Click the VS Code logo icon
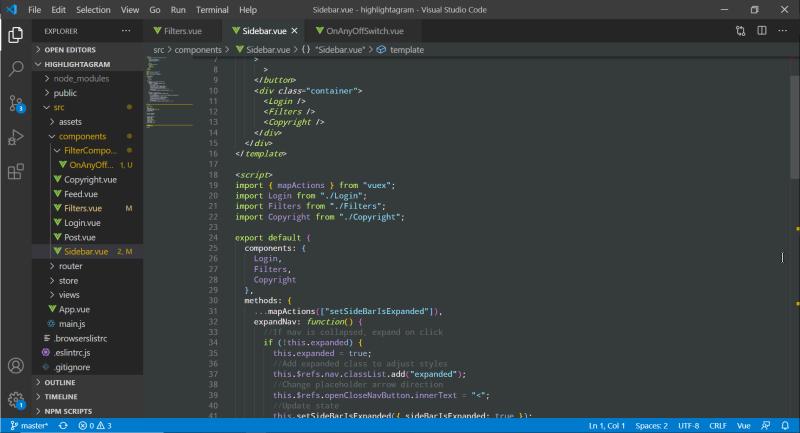Viewport: 800px width, 433px height. [11, 10]
